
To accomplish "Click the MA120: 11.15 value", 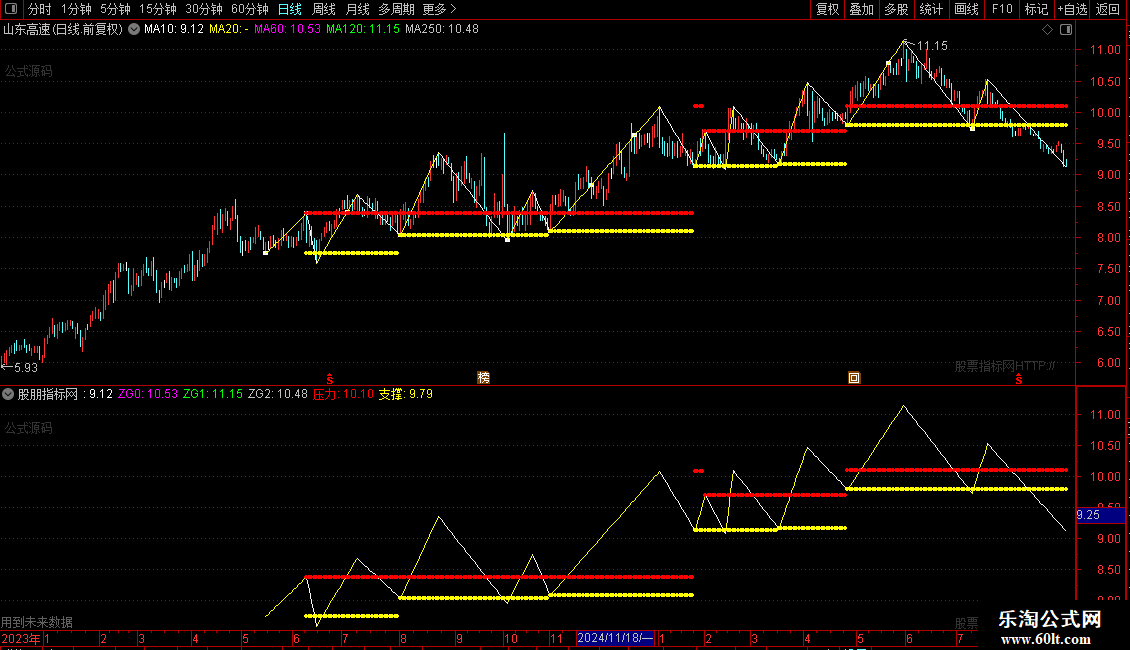I will point(362,29).
